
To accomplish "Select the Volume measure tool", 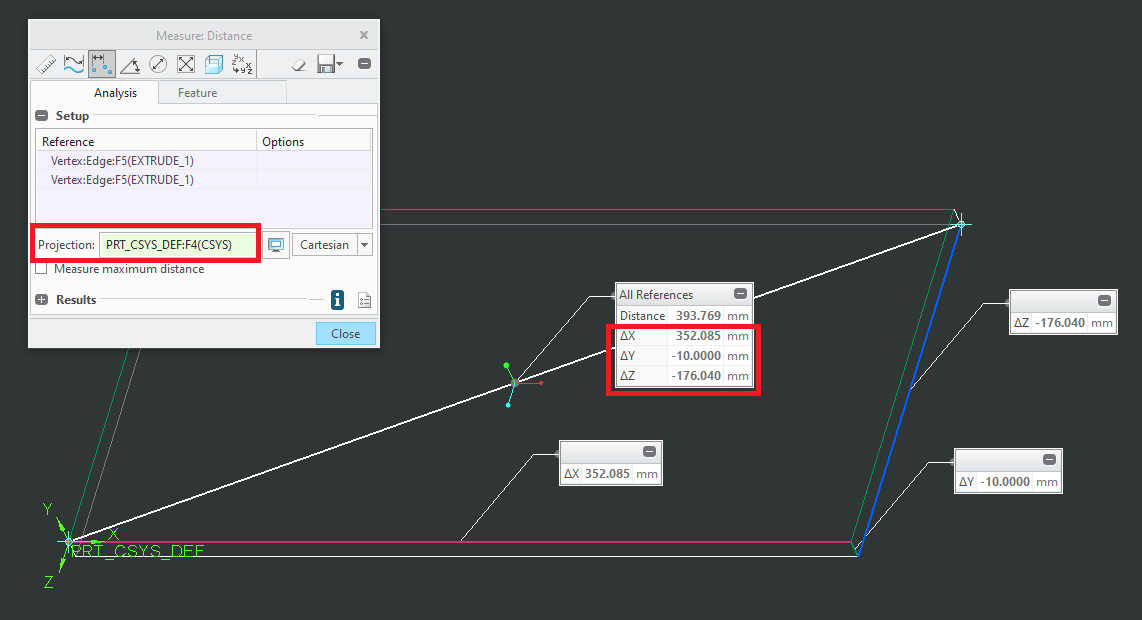I will (214, 63).
